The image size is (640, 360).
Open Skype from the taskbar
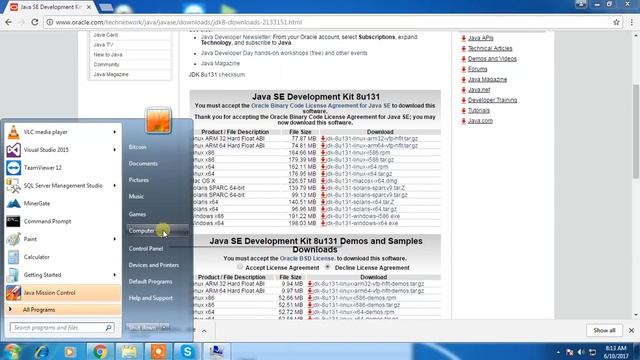[187, 351]
